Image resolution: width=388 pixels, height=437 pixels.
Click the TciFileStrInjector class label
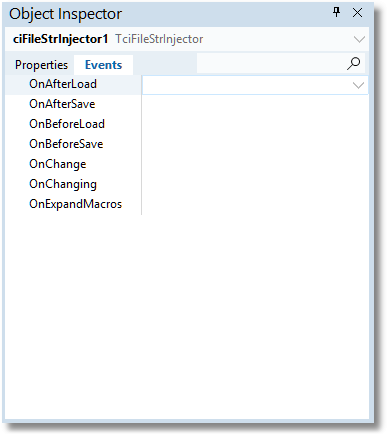pyautogui.click(x=159, y=39)
